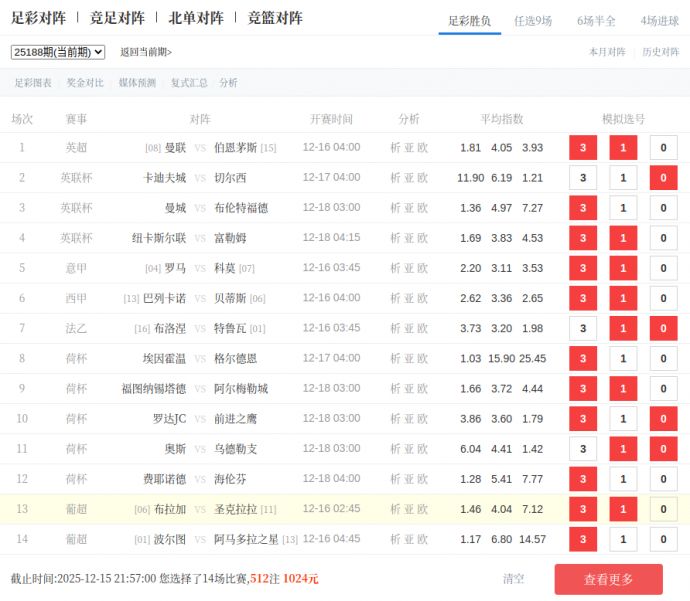Open the 竞篮对阵 navigation heading
690x601 pixels.
[275, 18]
